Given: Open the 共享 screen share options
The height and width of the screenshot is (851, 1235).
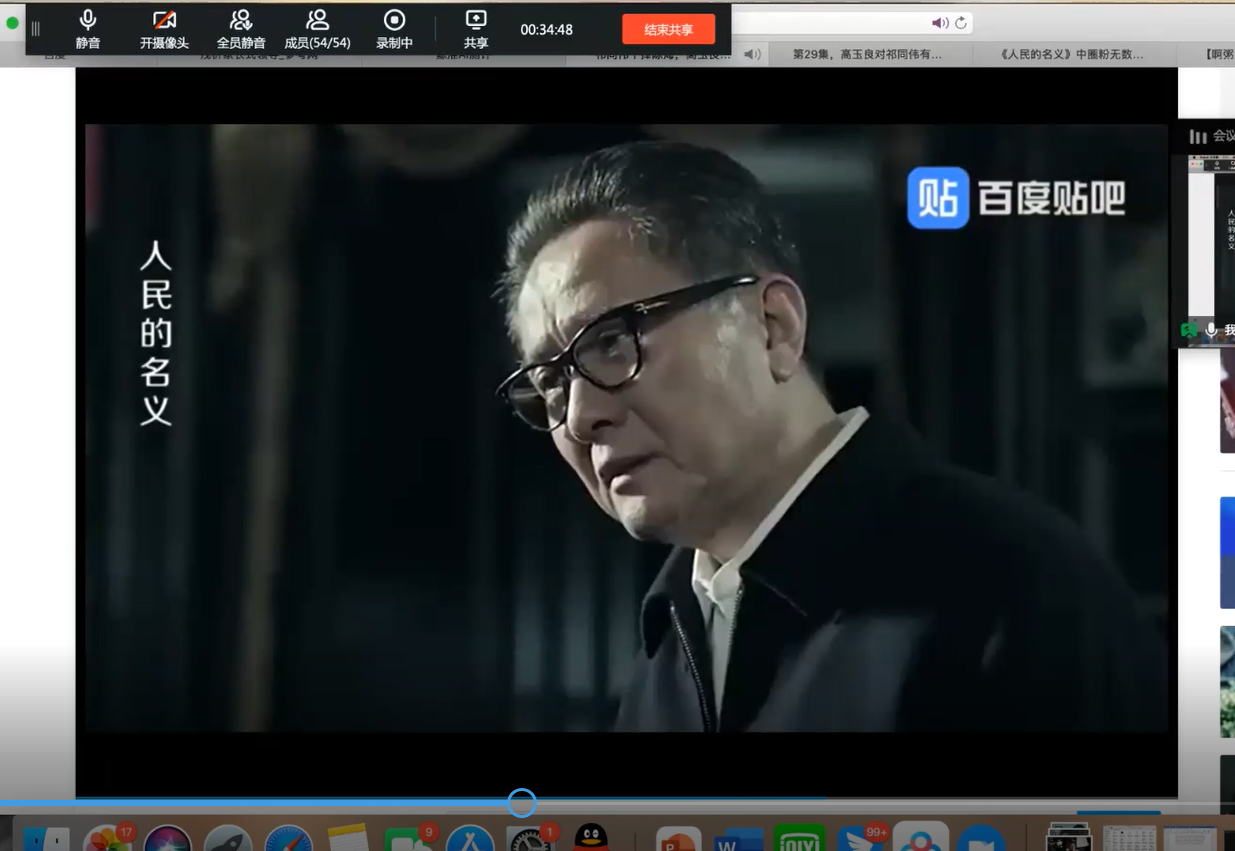Looking at the screenshot, I should [x=476, y=29].
